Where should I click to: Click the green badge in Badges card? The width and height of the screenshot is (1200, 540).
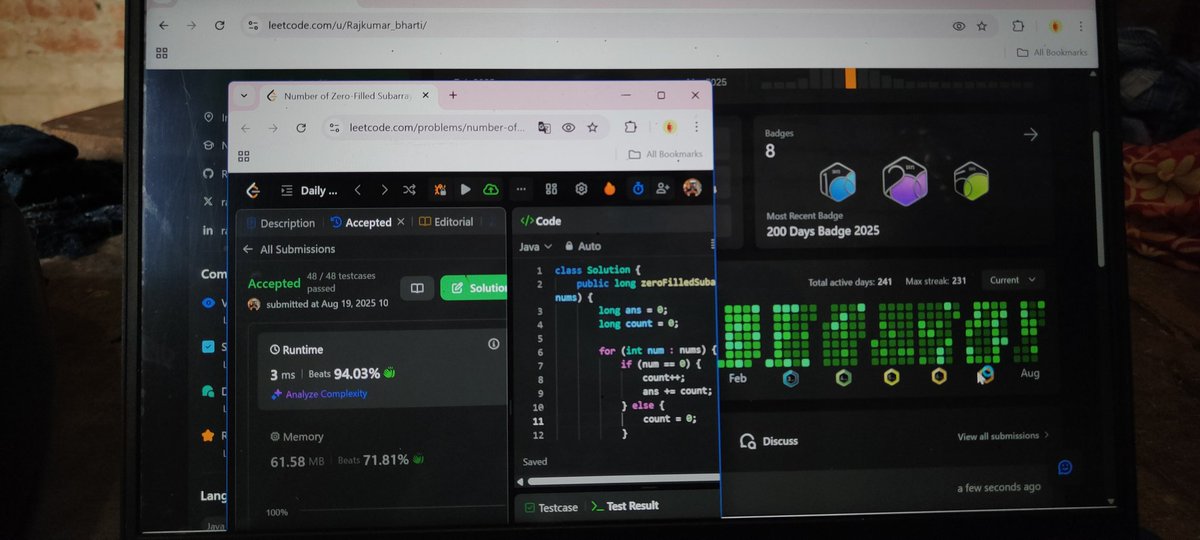pos(970,181)
